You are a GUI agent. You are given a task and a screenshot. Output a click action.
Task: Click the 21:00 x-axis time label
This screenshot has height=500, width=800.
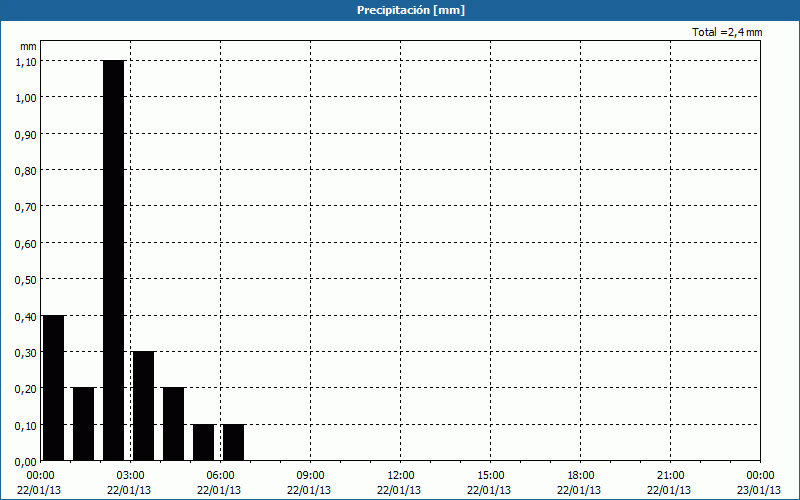(x=670, y=476)
